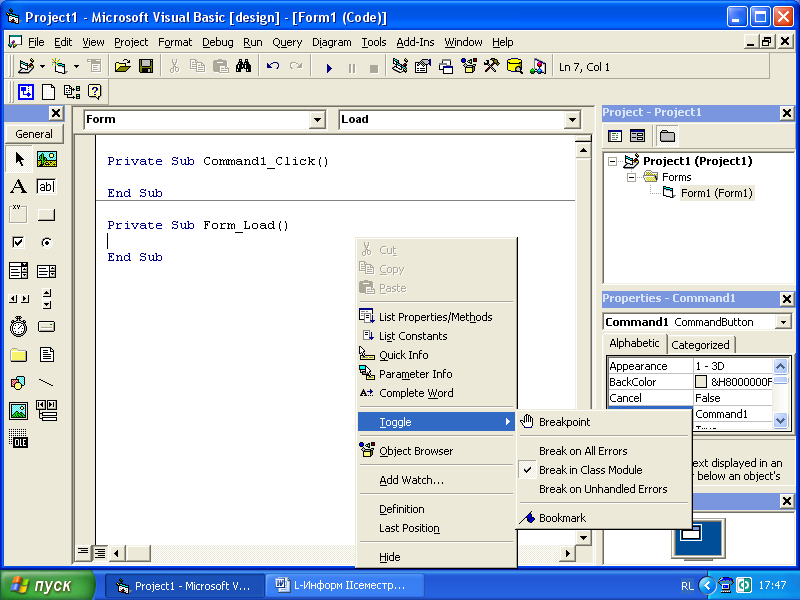Click the Add Standard EXE Project icon

(26, 66)
